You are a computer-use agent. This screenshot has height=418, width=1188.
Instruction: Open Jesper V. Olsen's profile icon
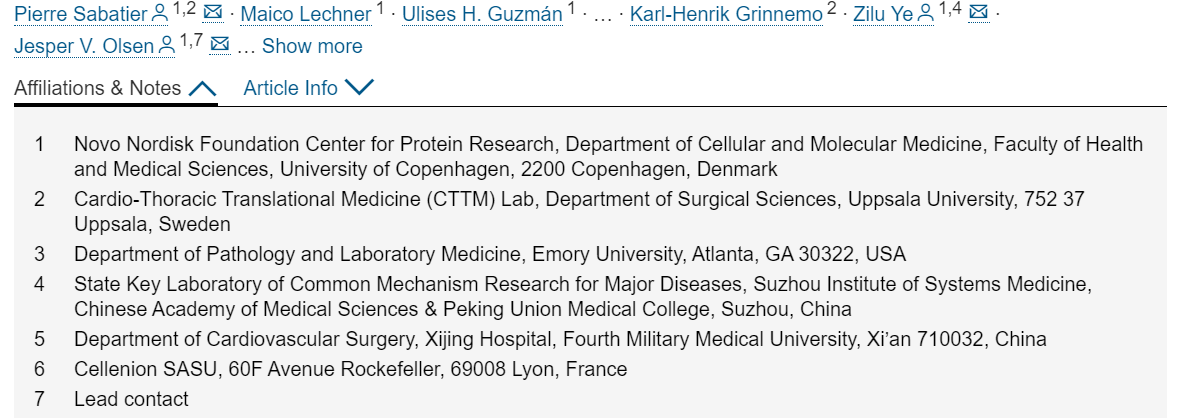coord(167,46)
